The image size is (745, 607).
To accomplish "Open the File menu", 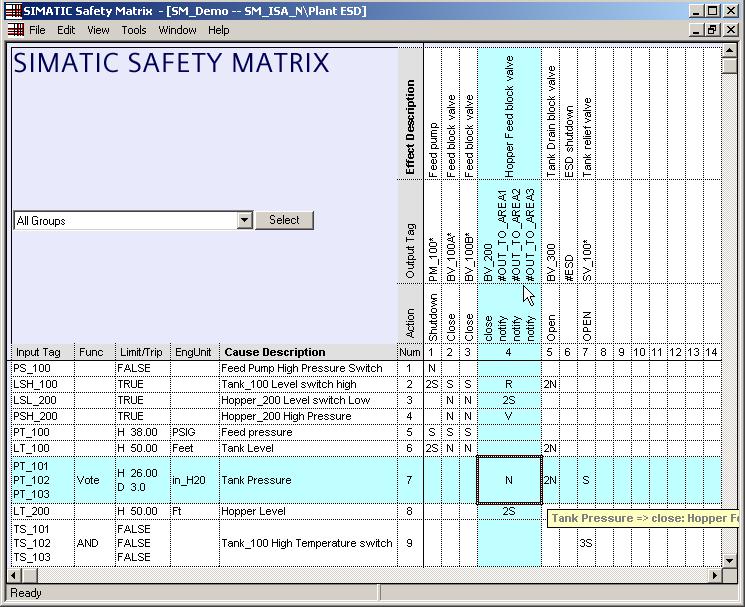I will (37, 30).
